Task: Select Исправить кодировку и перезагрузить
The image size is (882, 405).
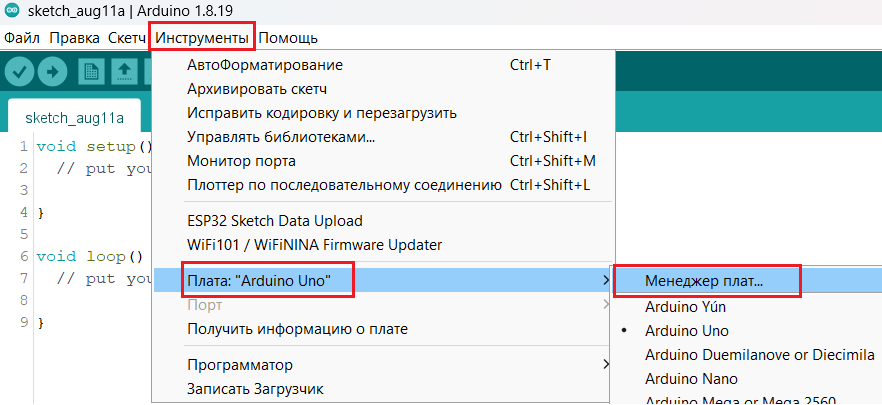Action: click(x=385, y=113)
